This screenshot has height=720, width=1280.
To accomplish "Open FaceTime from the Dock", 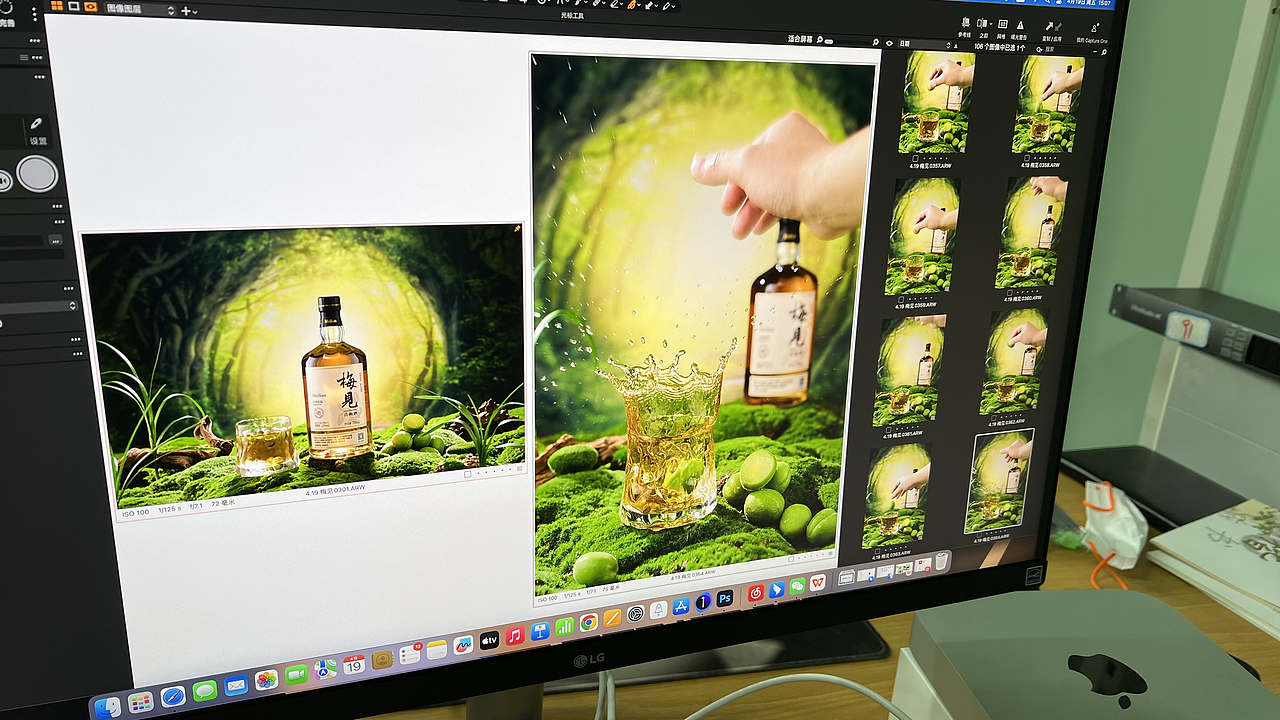I will 296,674.
